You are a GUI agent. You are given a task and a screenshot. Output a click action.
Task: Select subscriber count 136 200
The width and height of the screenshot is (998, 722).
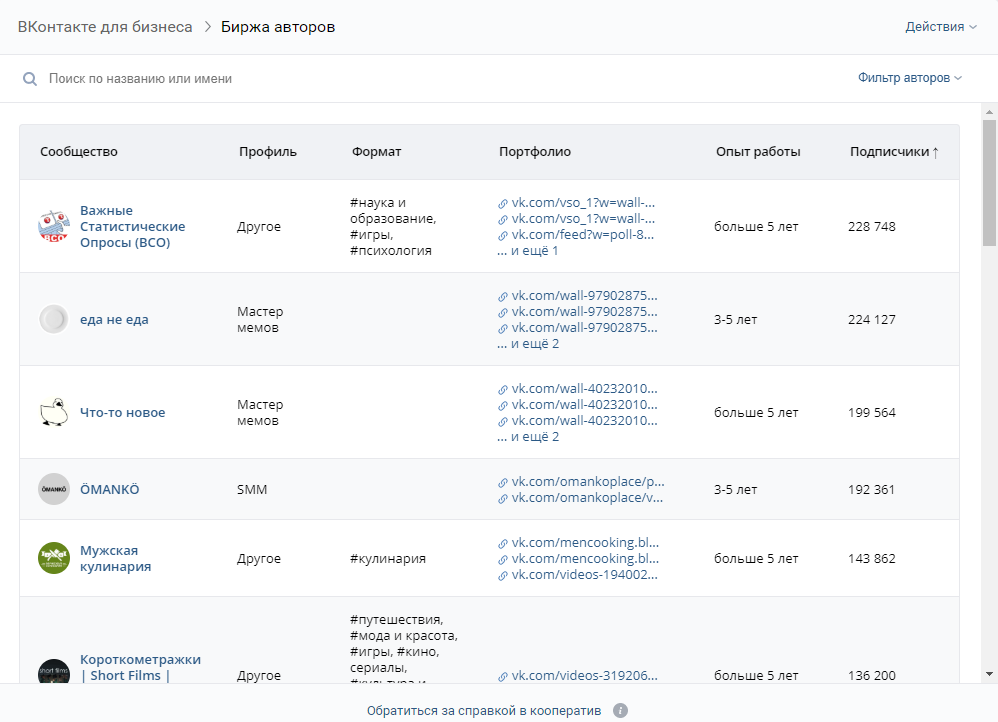(x=872, y=676)
